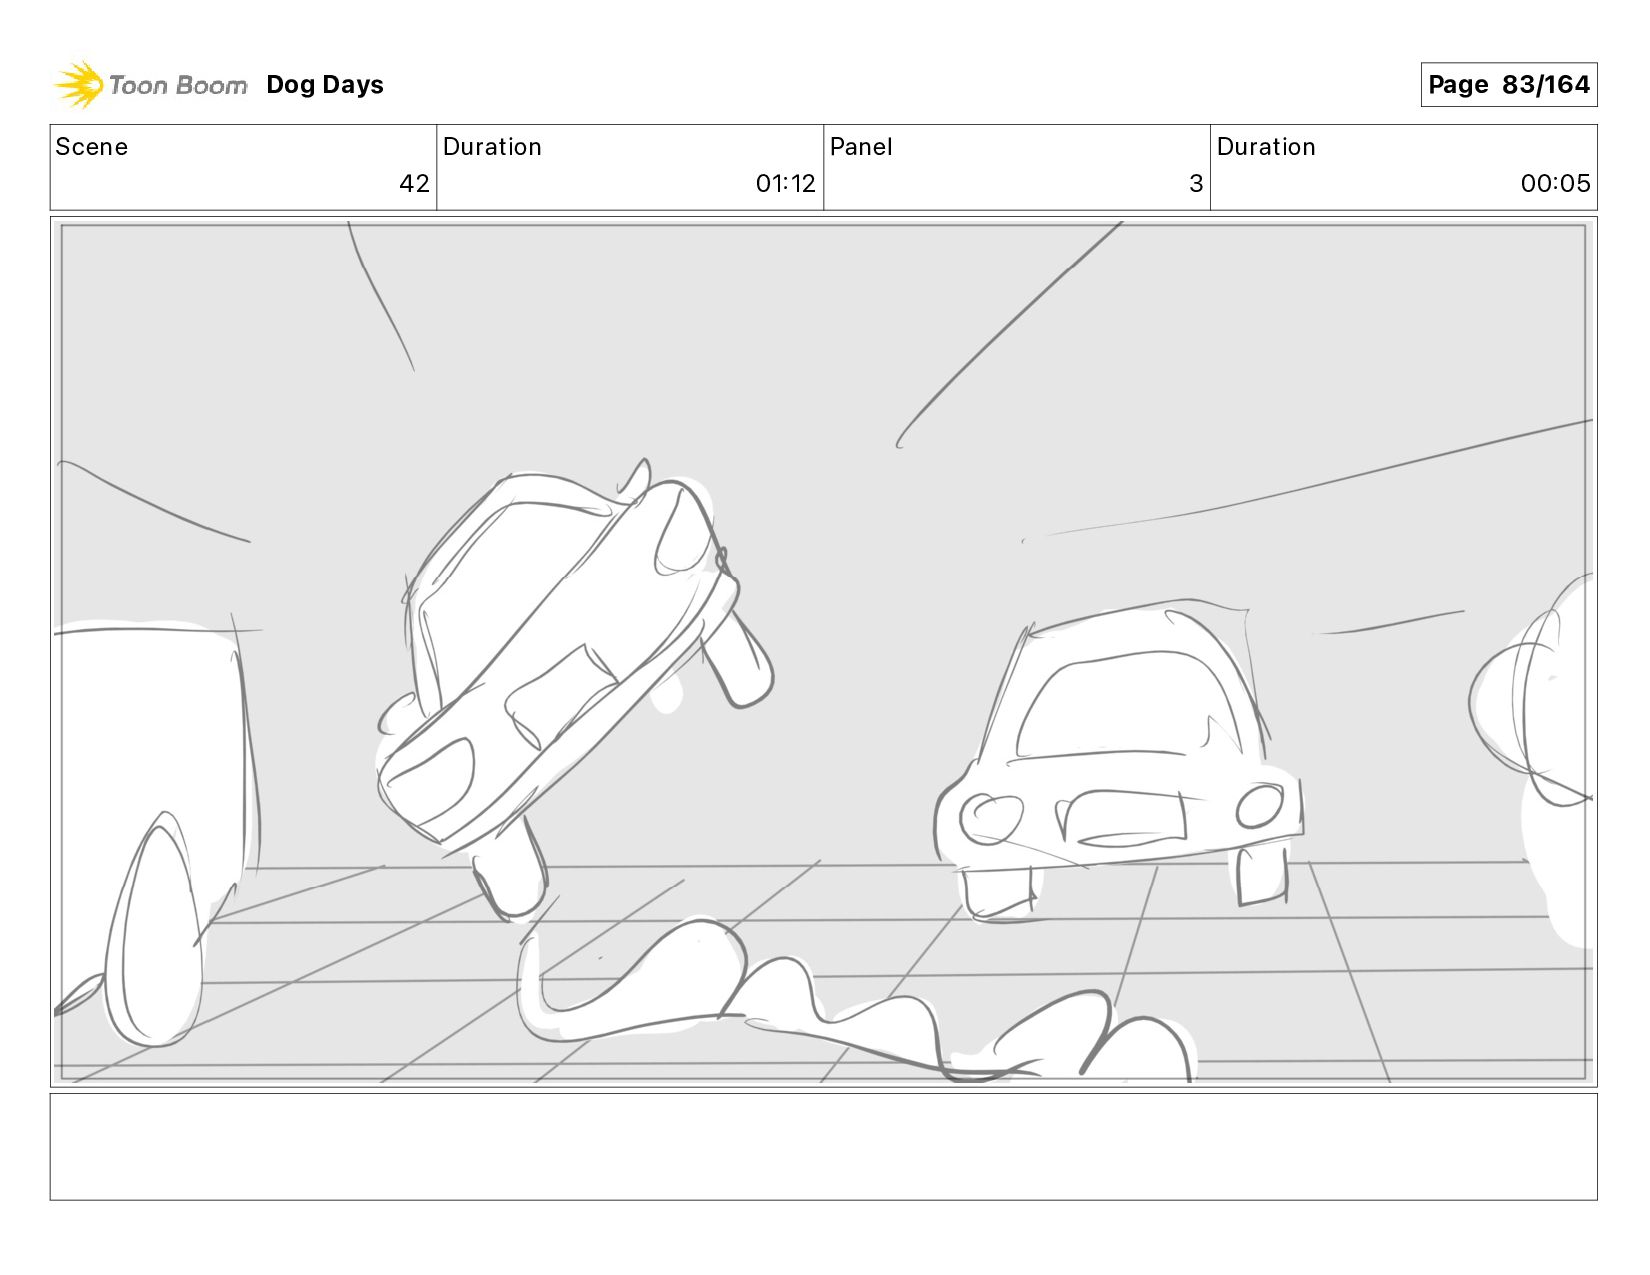Click the 'Duration' label beside Scene
Image resolution: width=1650 pixels, height=1275 pixels.
pyautogui.click(x=492, y=147)
